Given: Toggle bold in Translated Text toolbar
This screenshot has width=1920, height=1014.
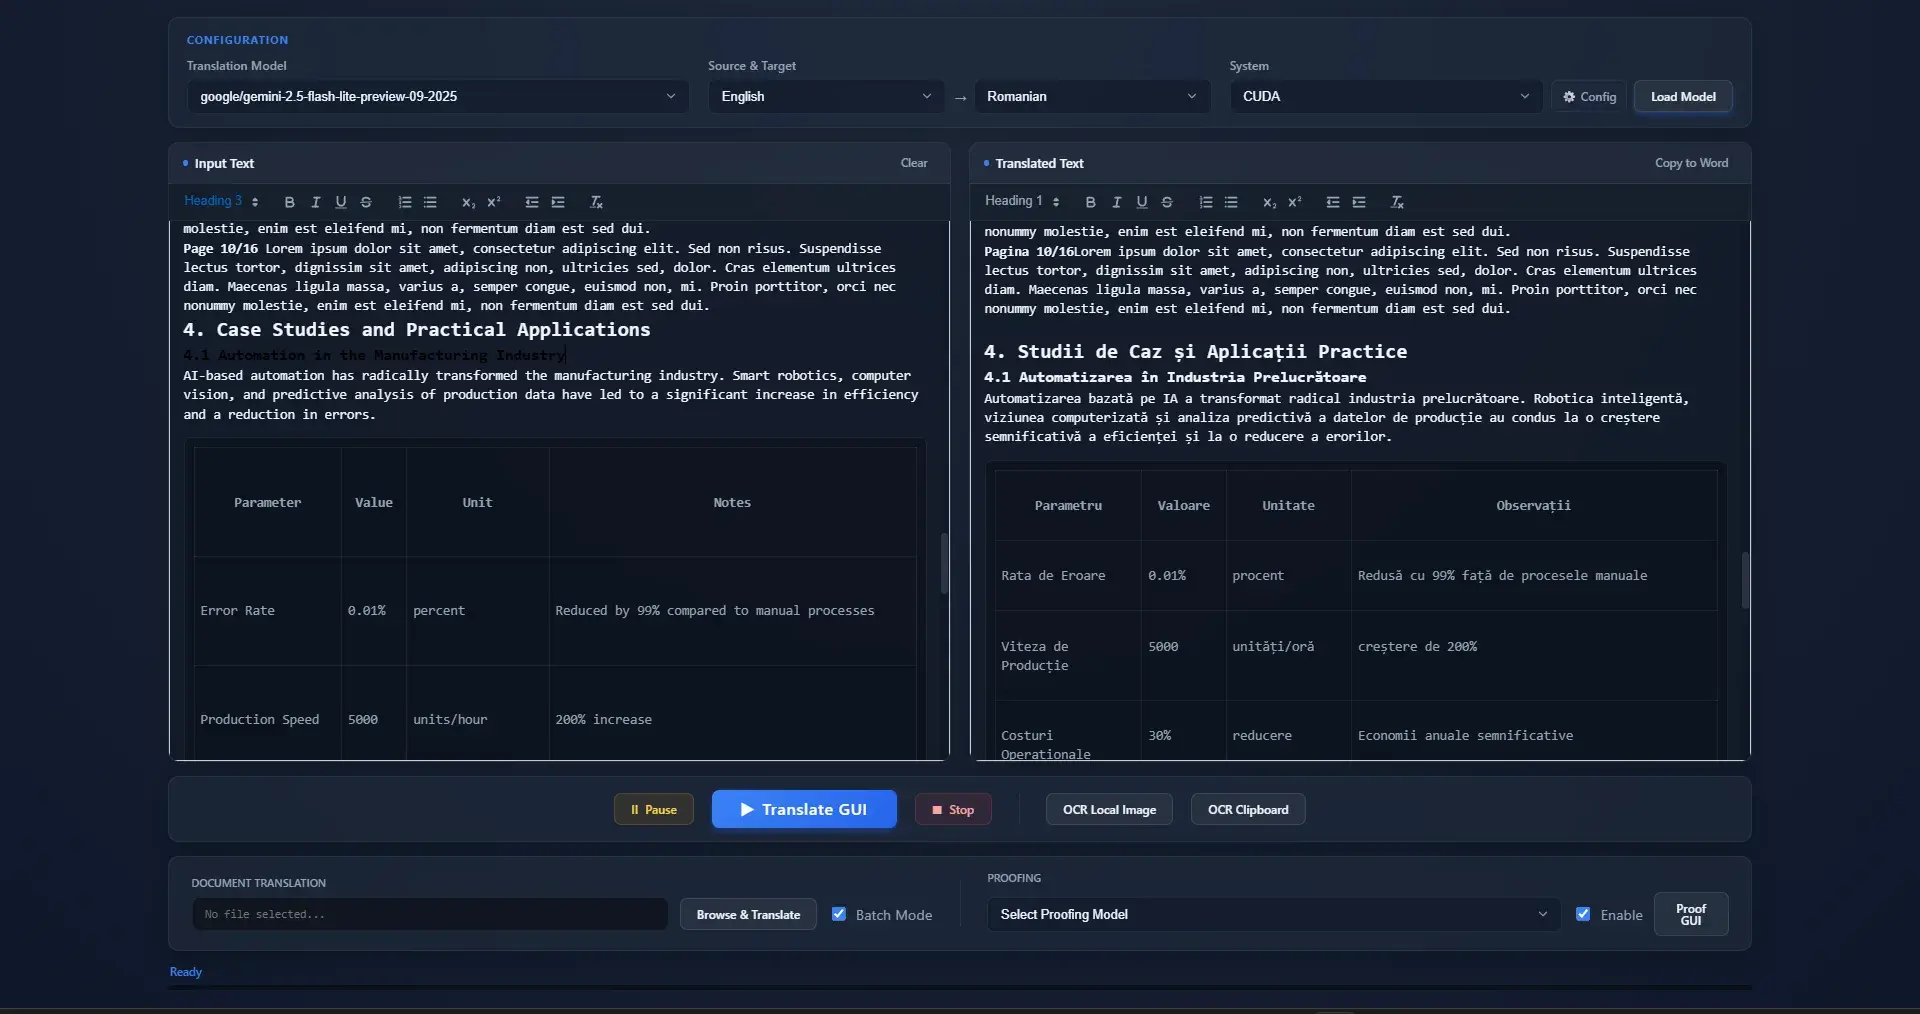Looking at the screenshot, I should tap(1090, 202).
